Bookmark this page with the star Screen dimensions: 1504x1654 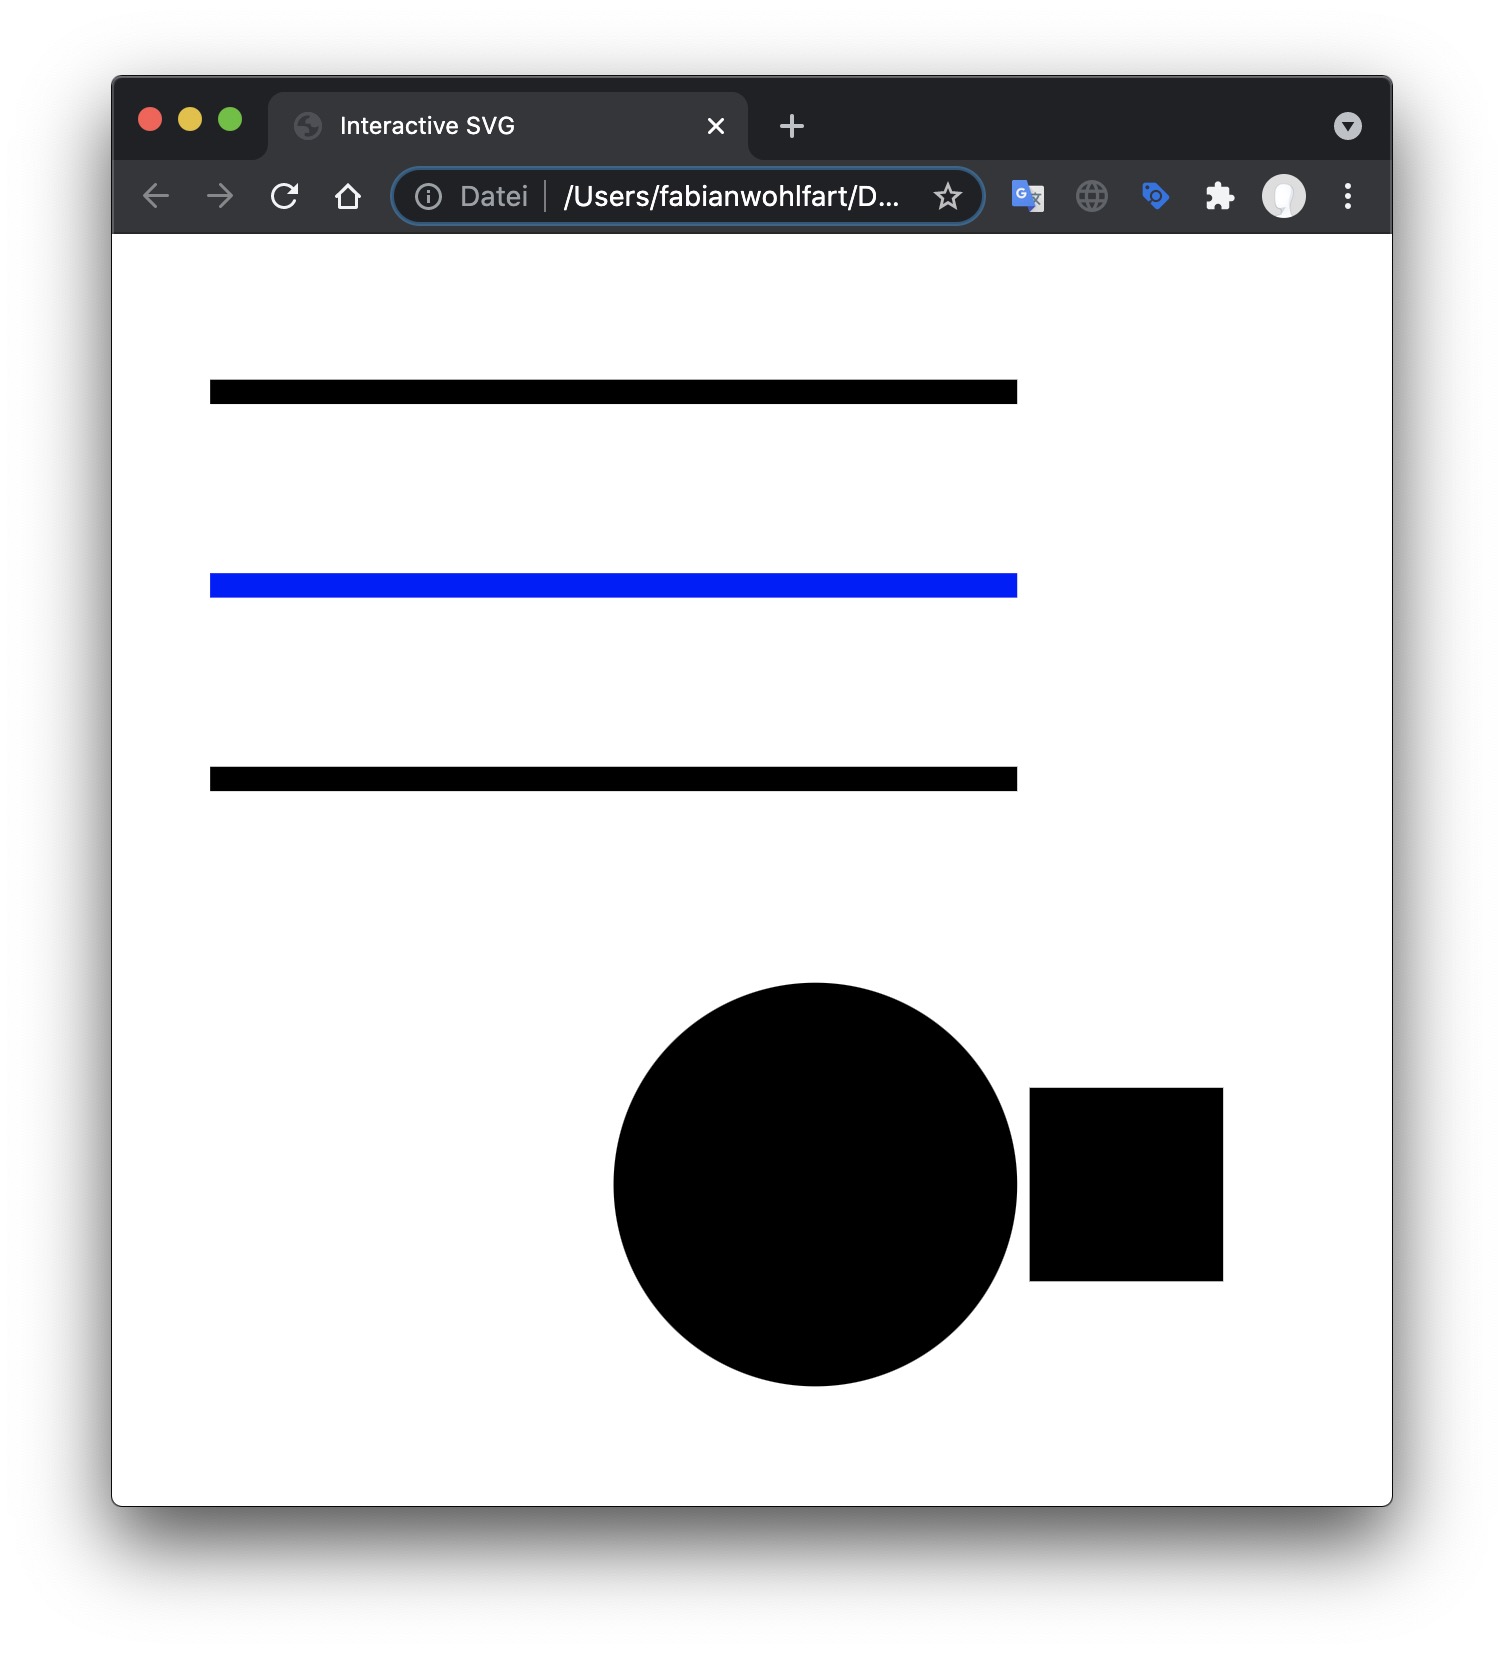948,196
